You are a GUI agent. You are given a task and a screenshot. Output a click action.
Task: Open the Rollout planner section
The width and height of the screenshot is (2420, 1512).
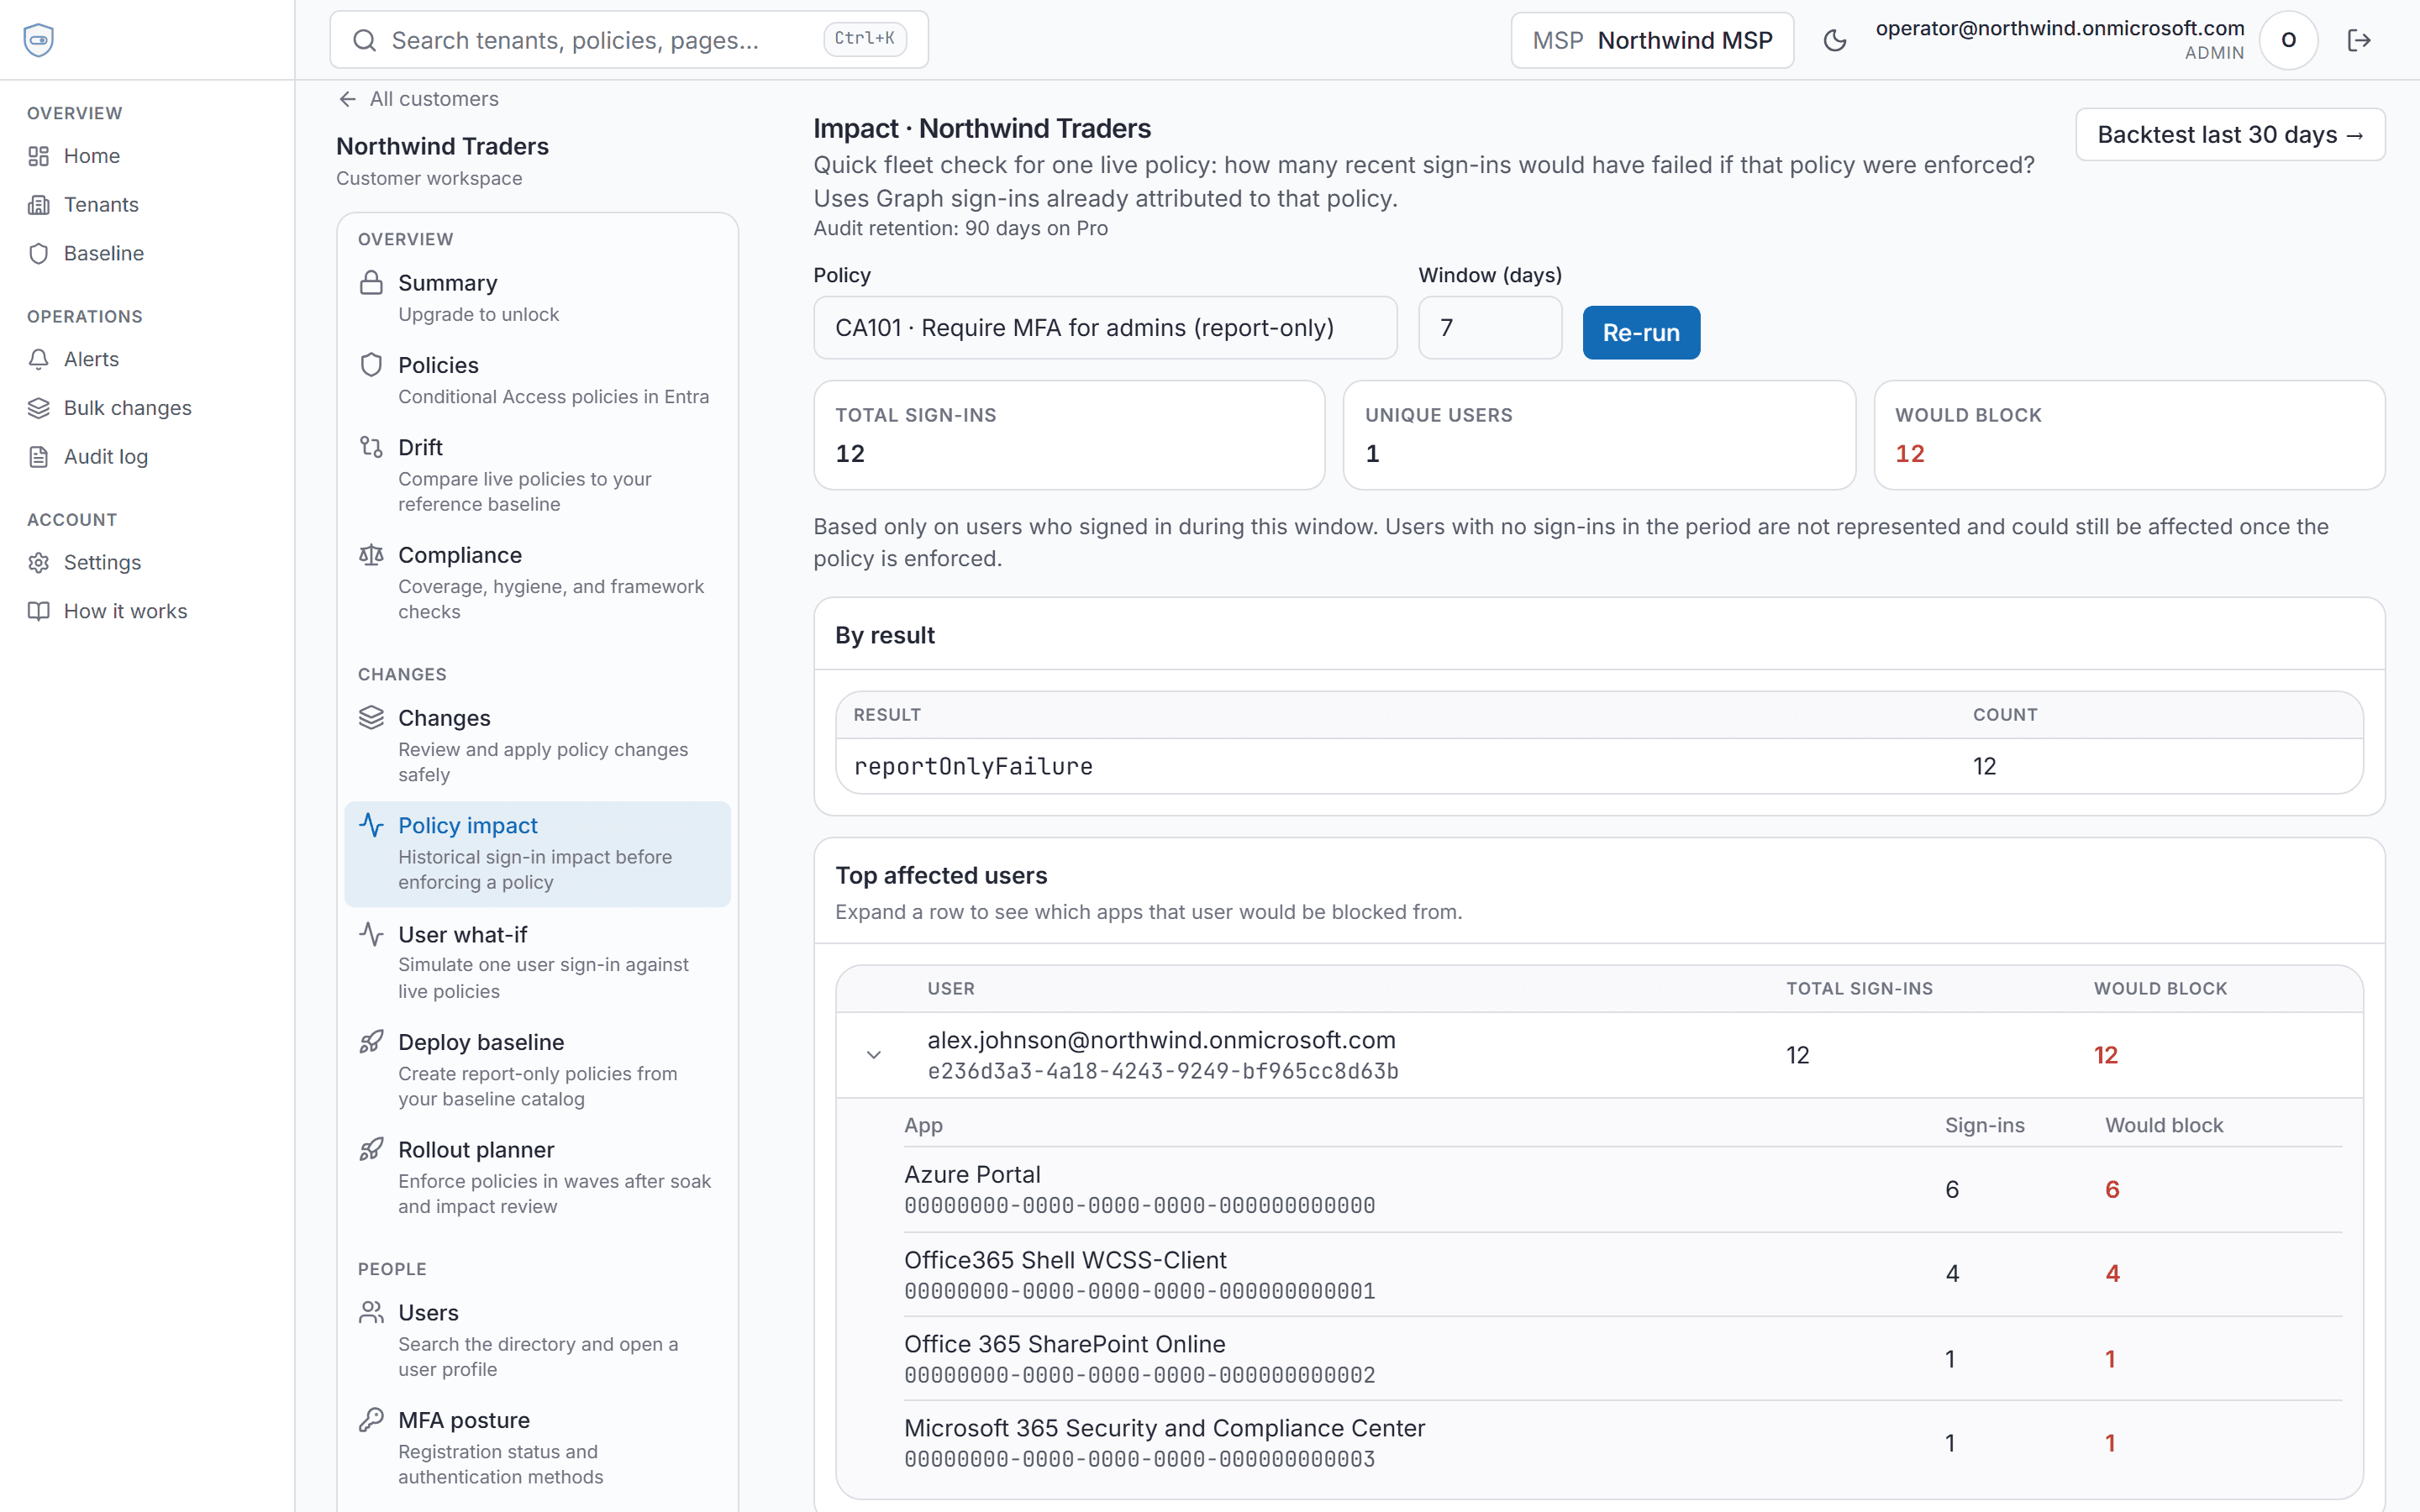[x=537, y=1176]
